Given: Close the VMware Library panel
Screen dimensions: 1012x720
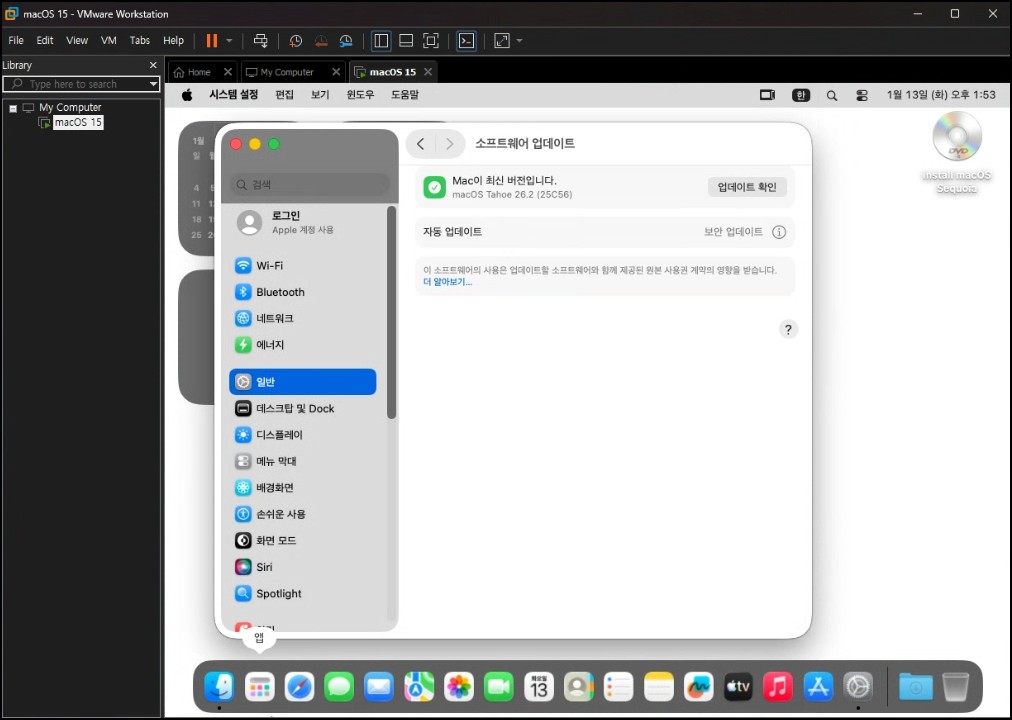Looking at the screenshot, I should pyautogui.click(x=153, y=65).
